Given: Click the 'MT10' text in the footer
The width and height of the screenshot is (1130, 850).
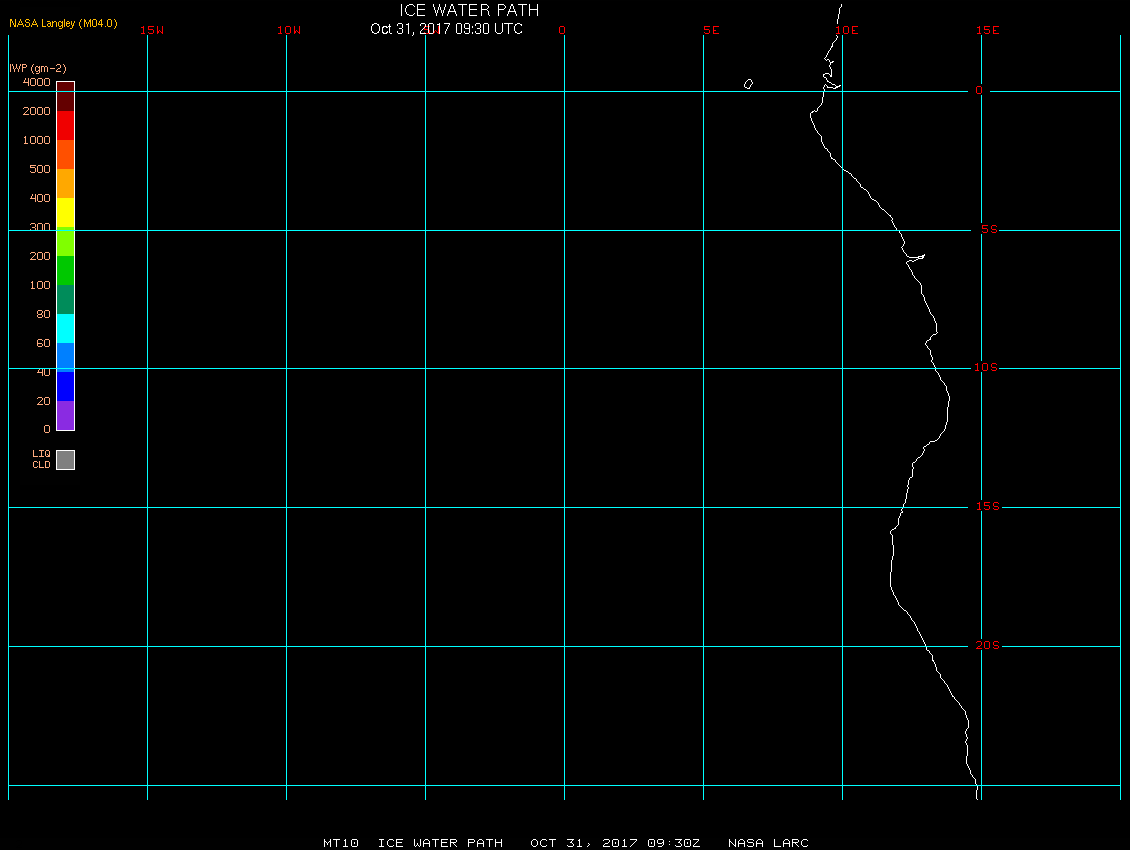Looking at the screenshot, I should click(x=341, y=843).
